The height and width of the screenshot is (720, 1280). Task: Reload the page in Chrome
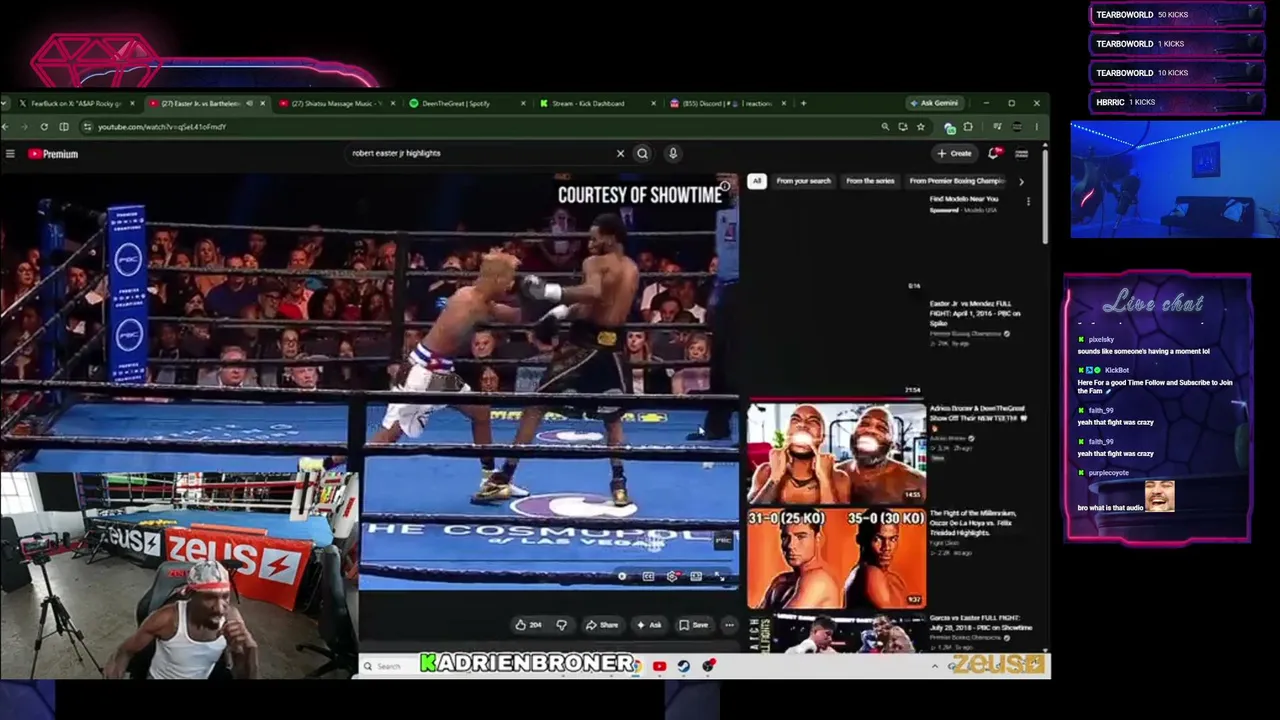[x=44, y=127]
